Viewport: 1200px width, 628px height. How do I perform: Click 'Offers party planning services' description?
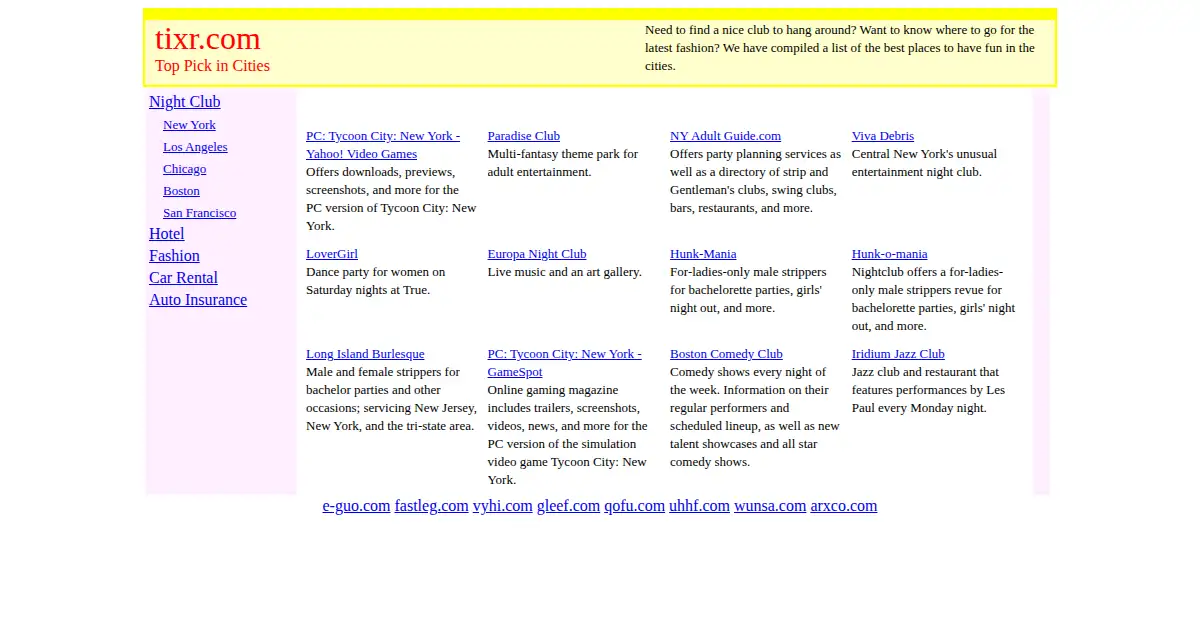click(x=755, y=181)
